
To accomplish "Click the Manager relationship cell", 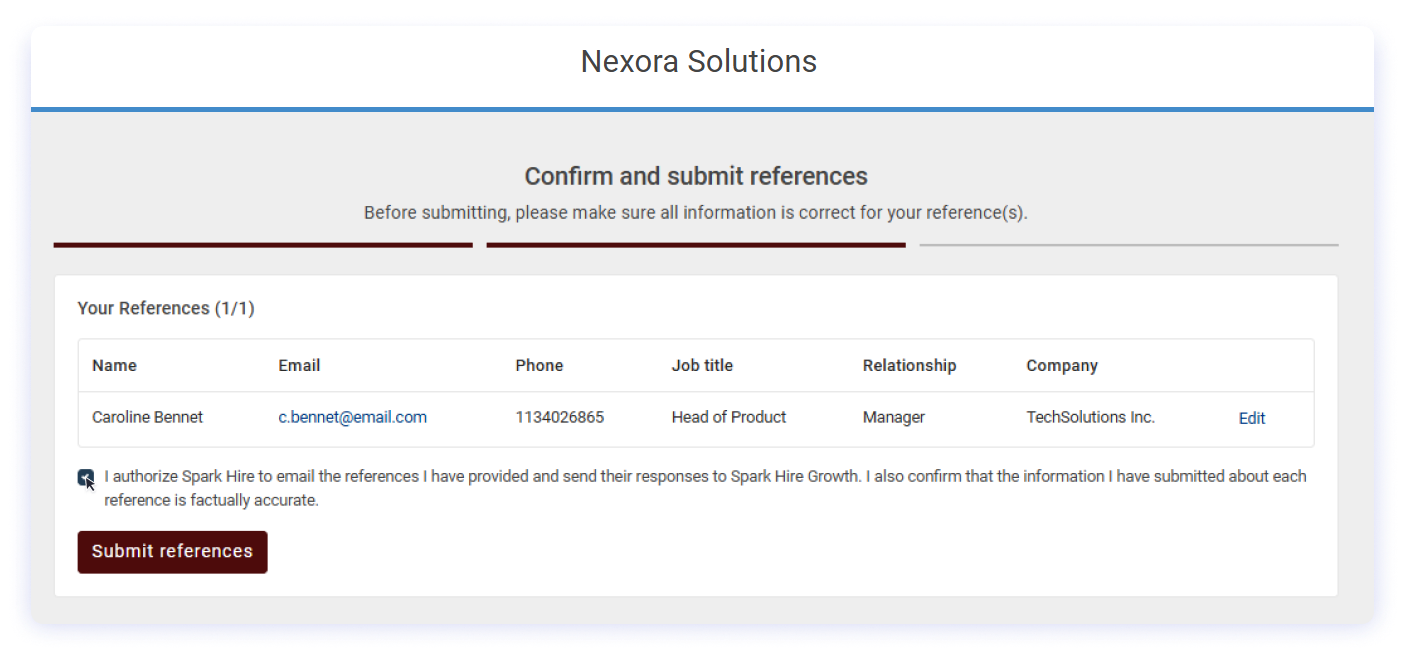I will click(893, 417).
